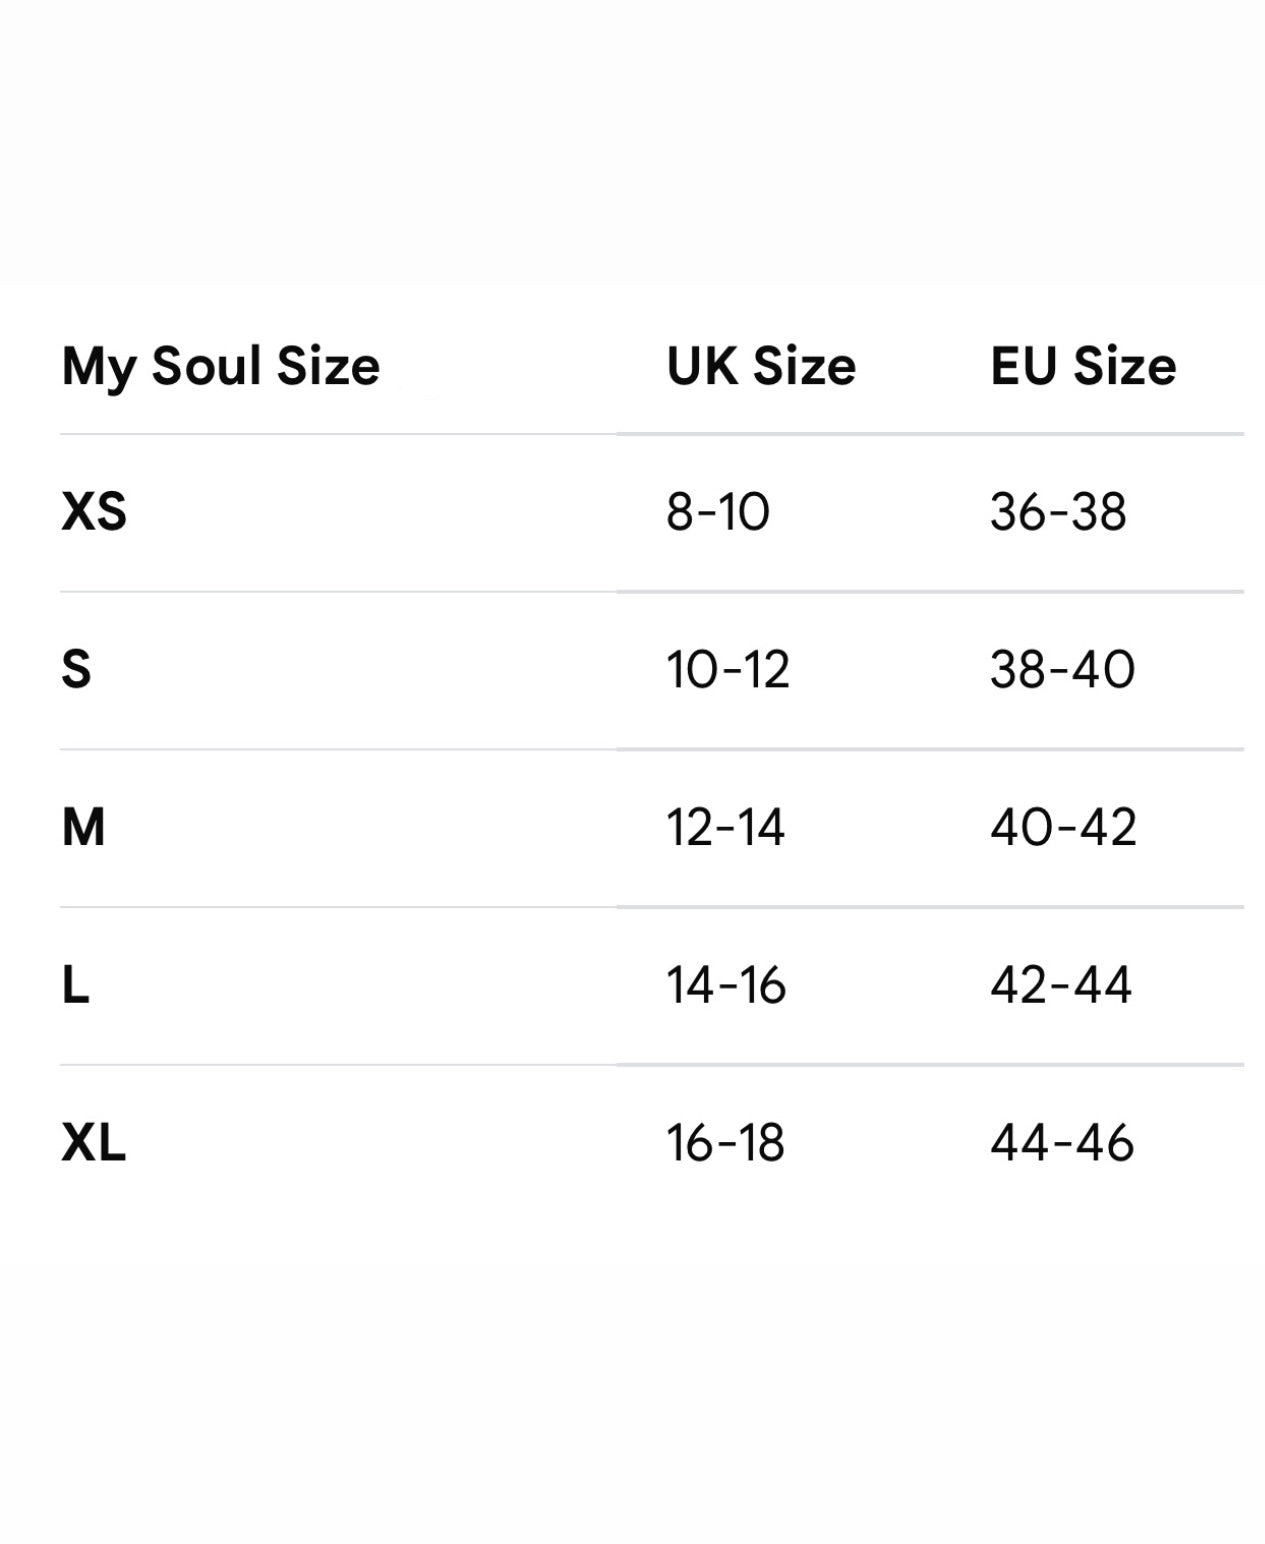Click the UK Size column header

[x=761, y=366]
